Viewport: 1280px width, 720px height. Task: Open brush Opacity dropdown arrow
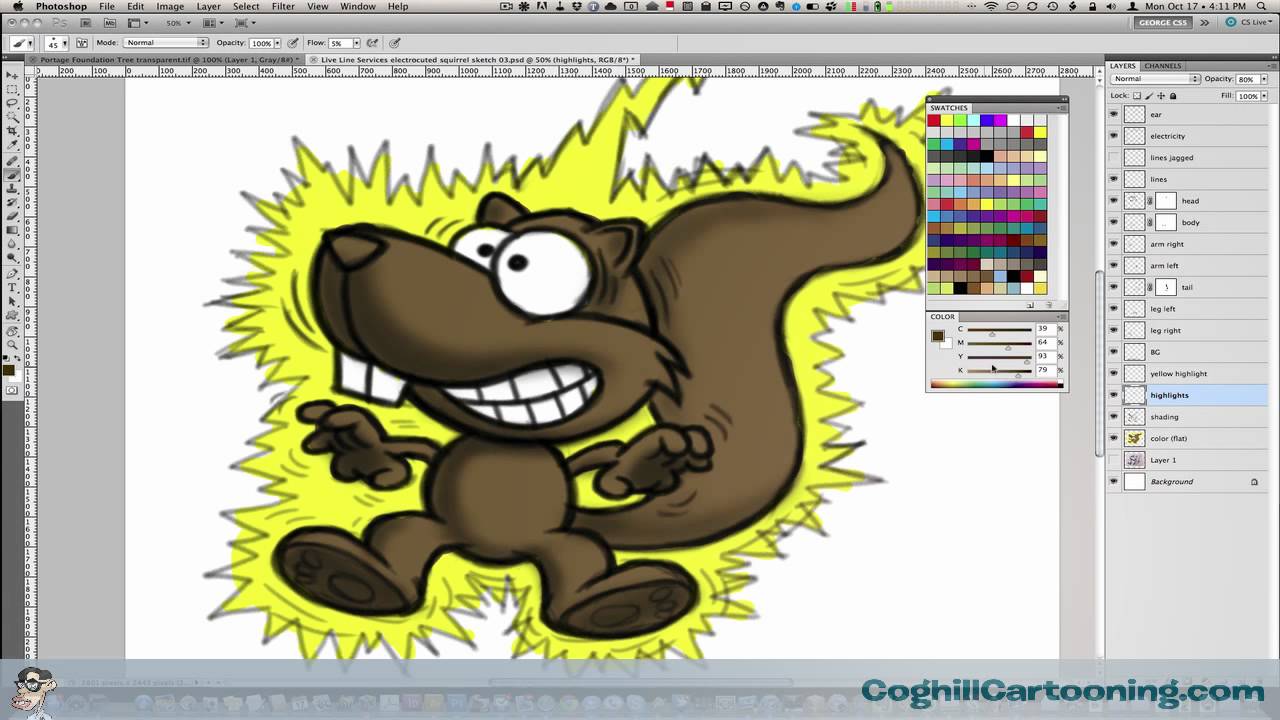279,43
